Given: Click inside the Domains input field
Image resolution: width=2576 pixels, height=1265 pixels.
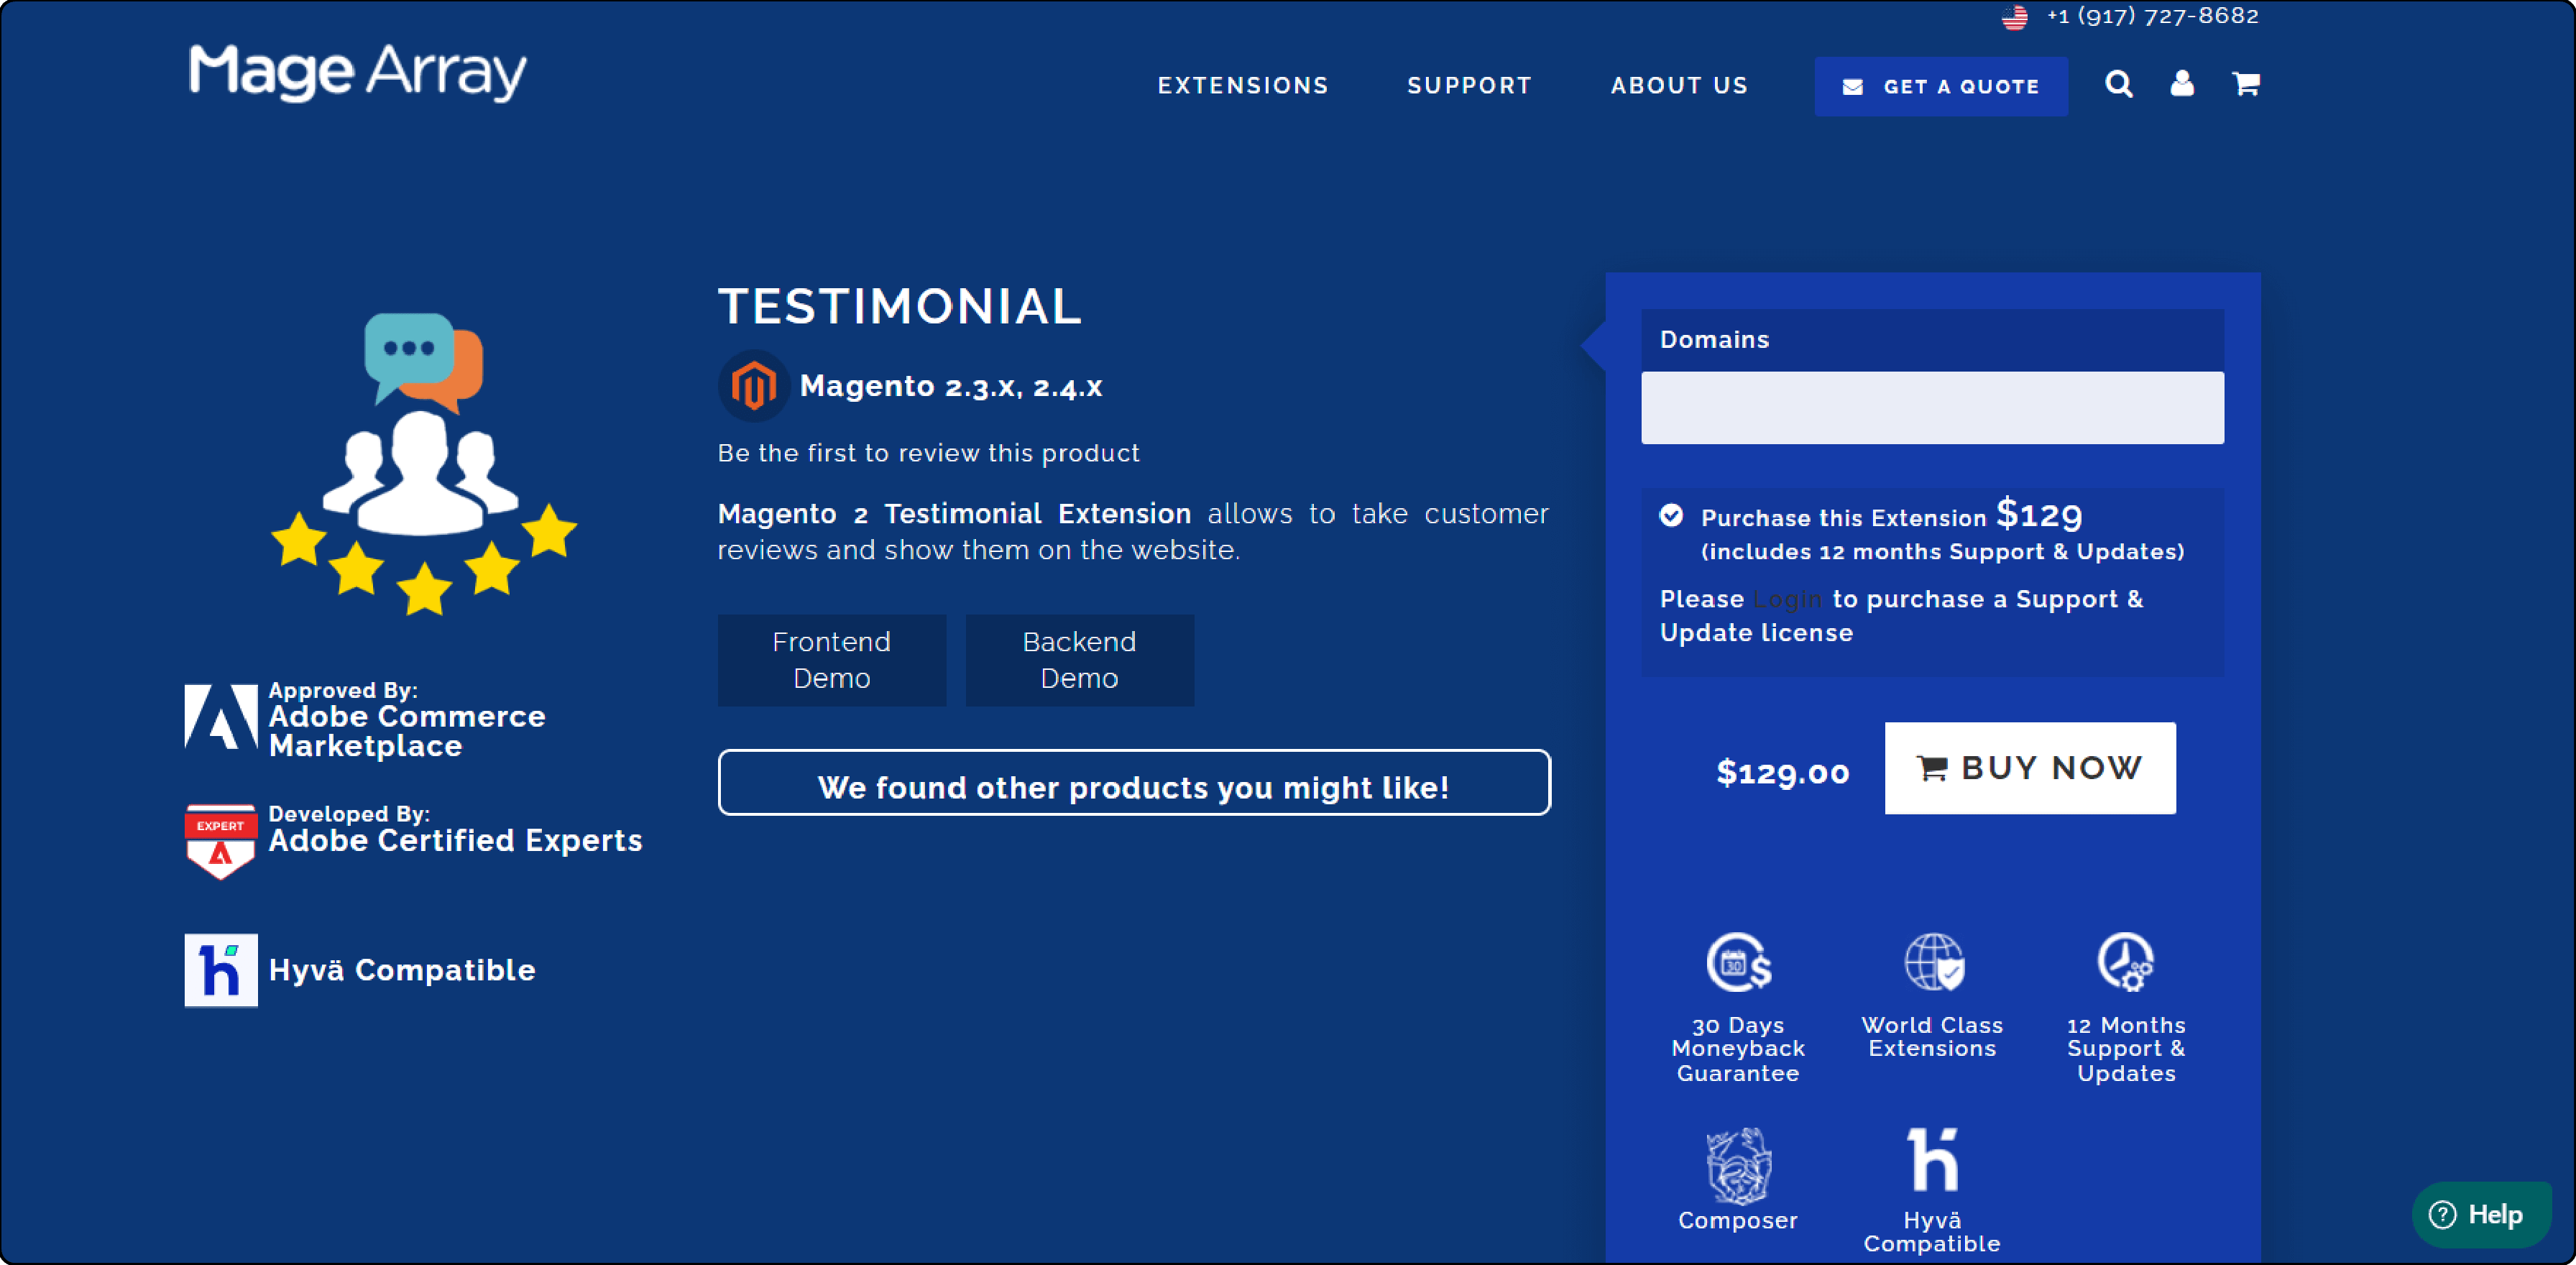Looking at the screenshot, I should pos(1932,408).
